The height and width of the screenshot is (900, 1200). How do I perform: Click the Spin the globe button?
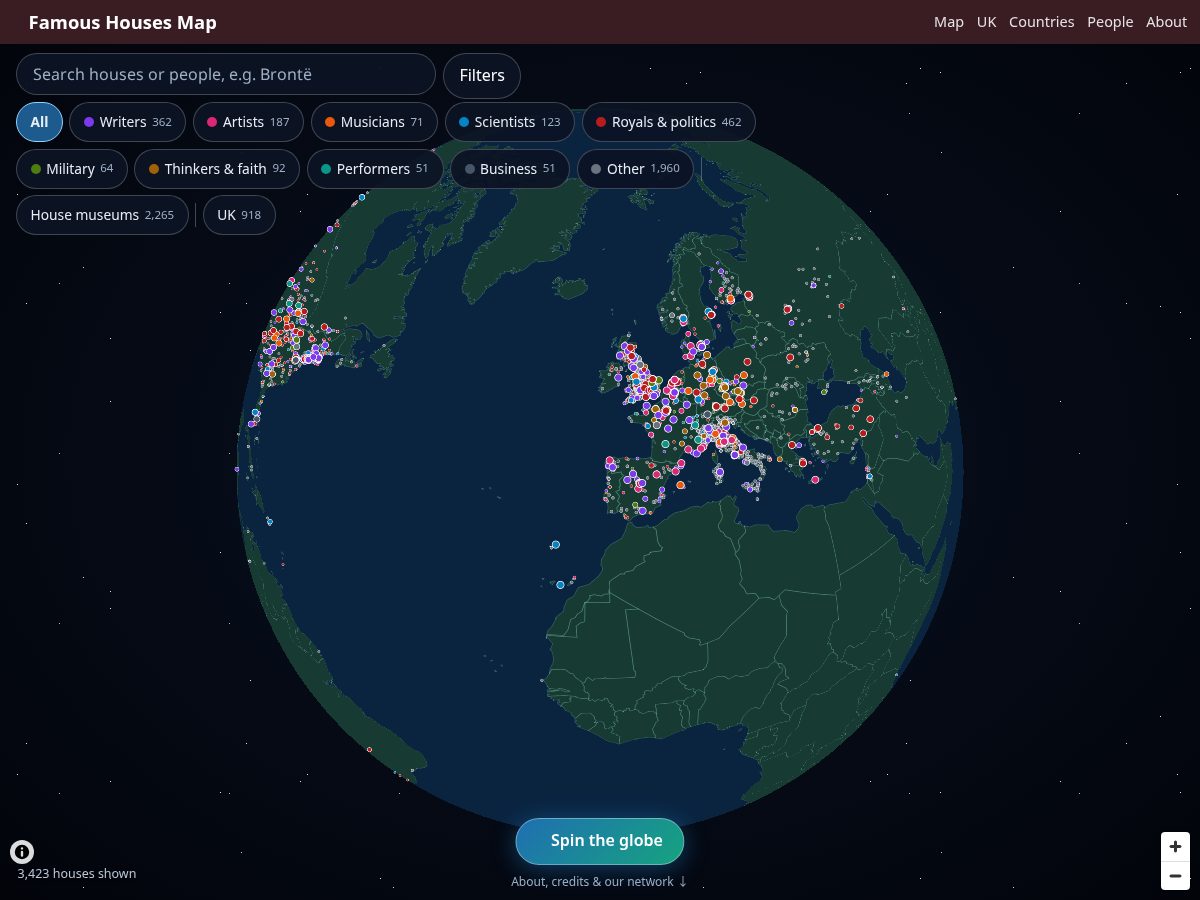(600, 841)
